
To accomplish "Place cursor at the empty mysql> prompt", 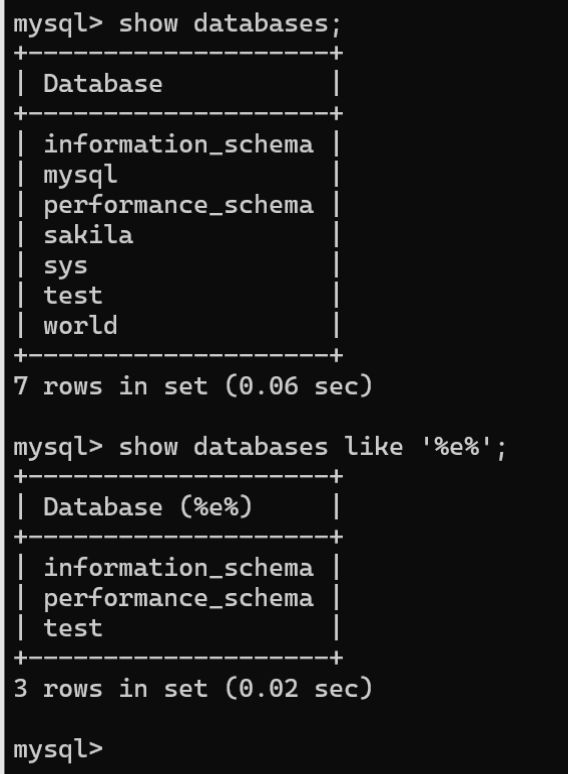I will tap(58, 749).
